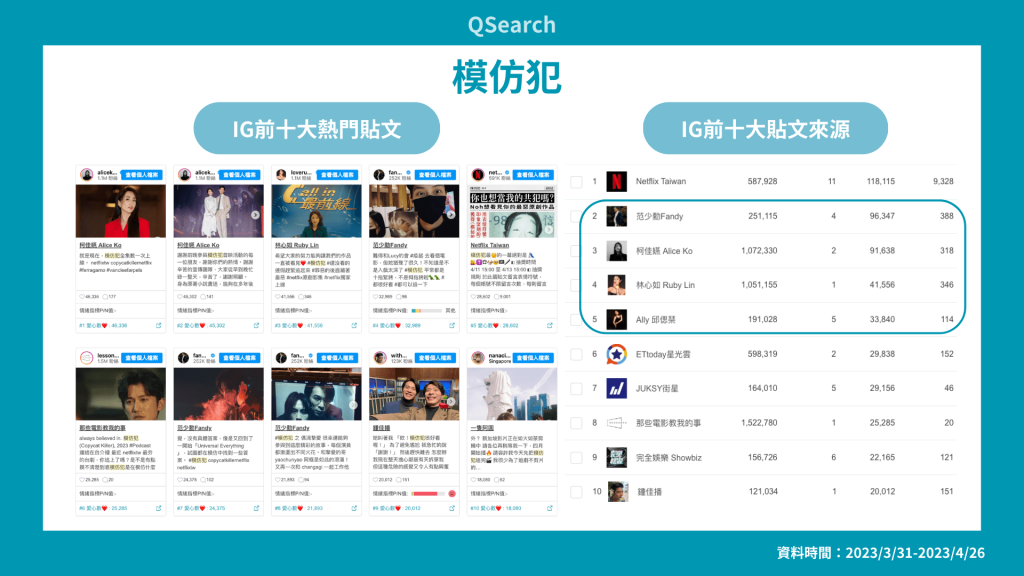Open external link icon on #9 post card
This screenshot has height=576, width=1024.
point(452,508)
